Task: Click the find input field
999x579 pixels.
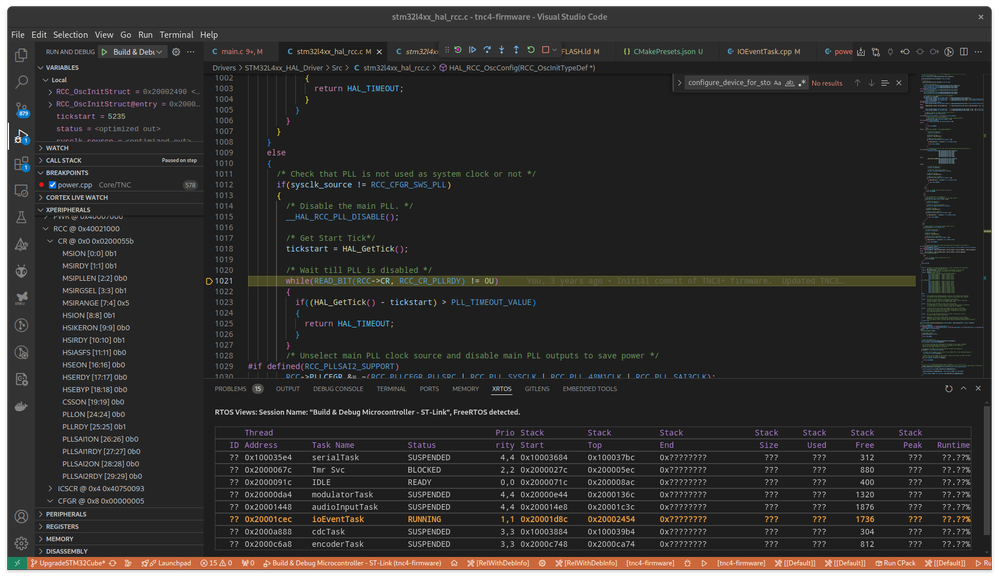Action: (x=728, y=83)
